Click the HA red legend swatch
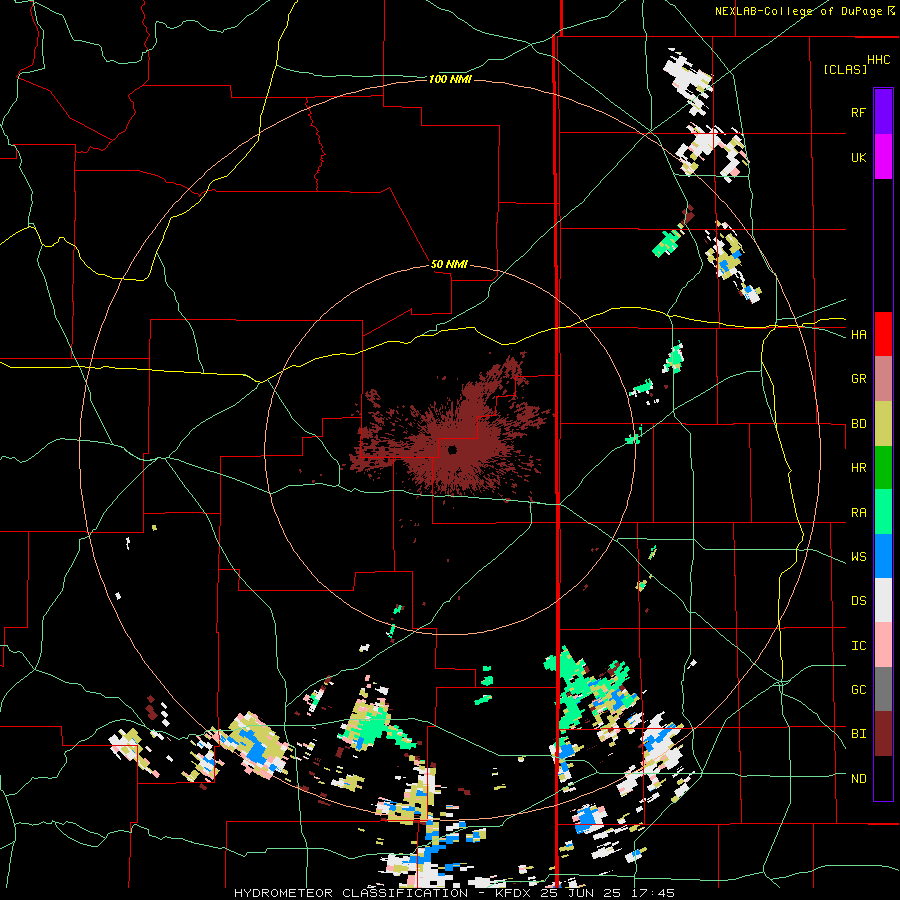 pyautogui.click(x=883, y=334)
